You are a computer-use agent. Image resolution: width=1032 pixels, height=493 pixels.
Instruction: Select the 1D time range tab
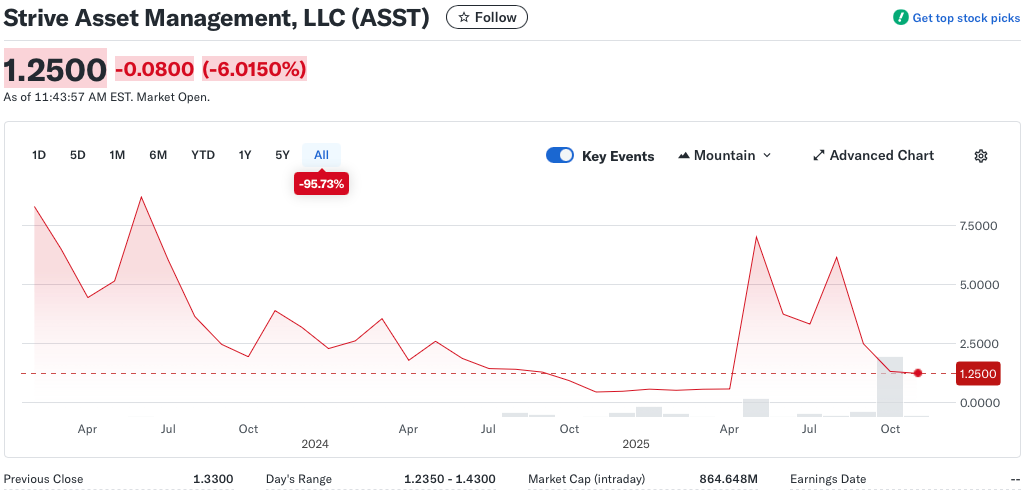click(x=39, y=155)
